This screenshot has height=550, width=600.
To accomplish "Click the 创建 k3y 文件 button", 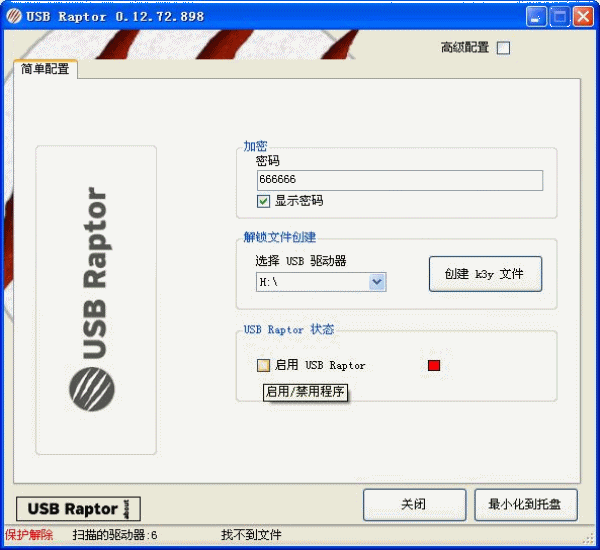I will point(485,274).
